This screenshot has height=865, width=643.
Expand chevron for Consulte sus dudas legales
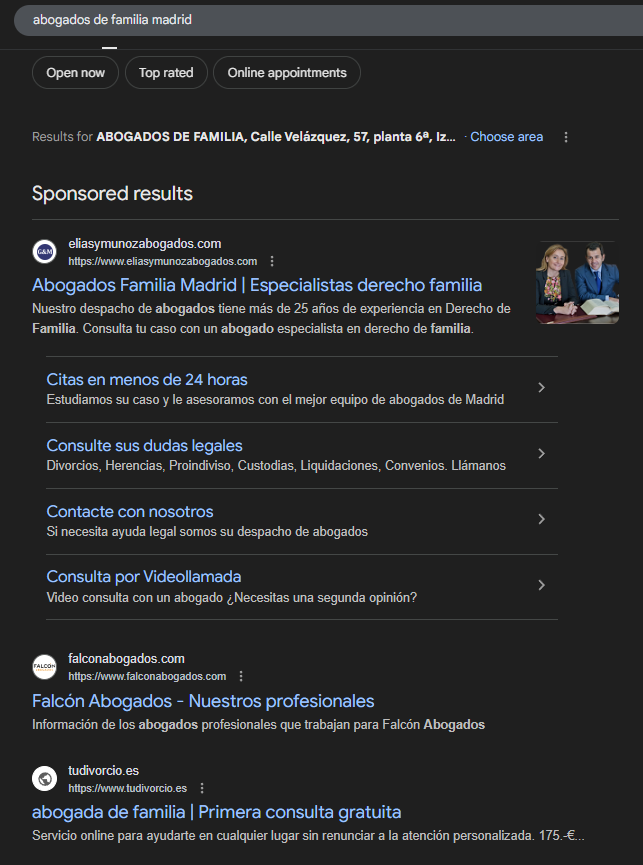tap(541, 454)
